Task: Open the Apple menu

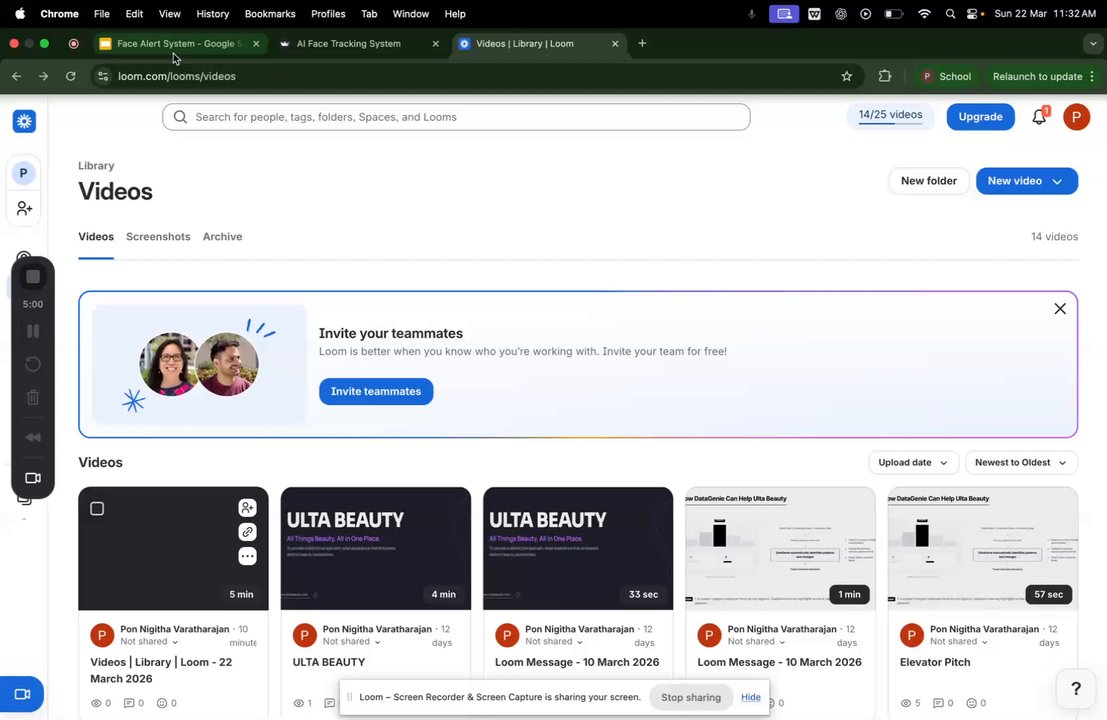Action: pyautogui.click(x=20, y=13)
